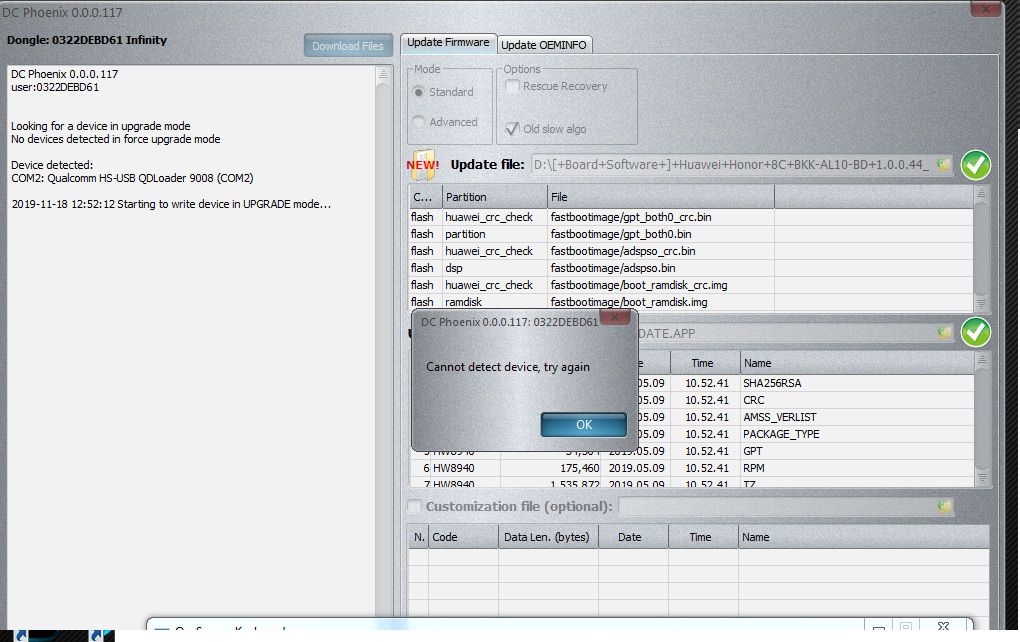Click the scroll-to-bottom arrow in the UPDATE.APP table scrollbar

click(x=982, y=478)
